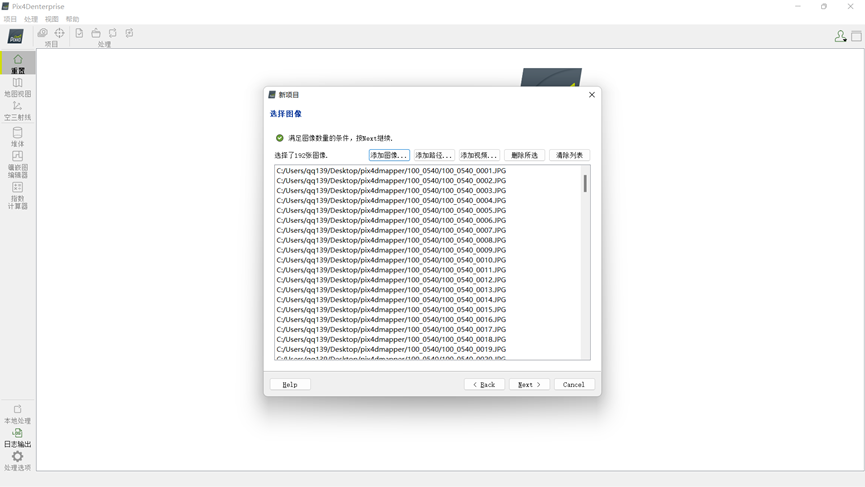The width and height of the screenshot is (865, 487).
Task: Select 100_0540_0019.JPG in the list
Action: tap(391, 350)
